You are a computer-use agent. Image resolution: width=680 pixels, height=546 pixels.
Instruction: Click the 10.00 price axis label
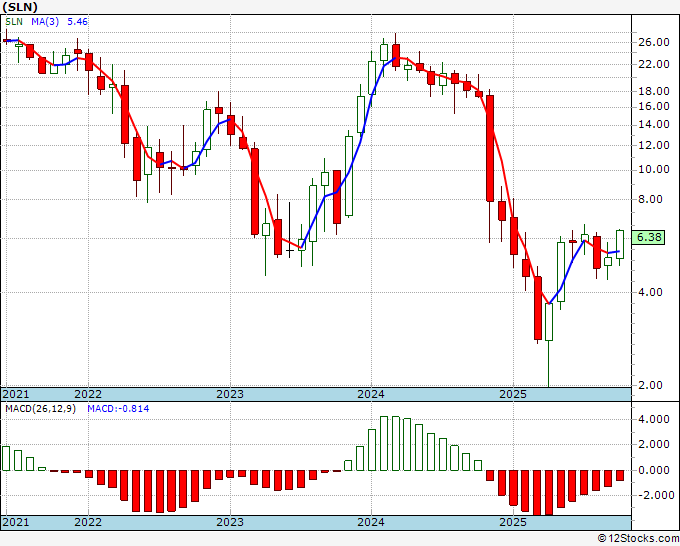654,169
